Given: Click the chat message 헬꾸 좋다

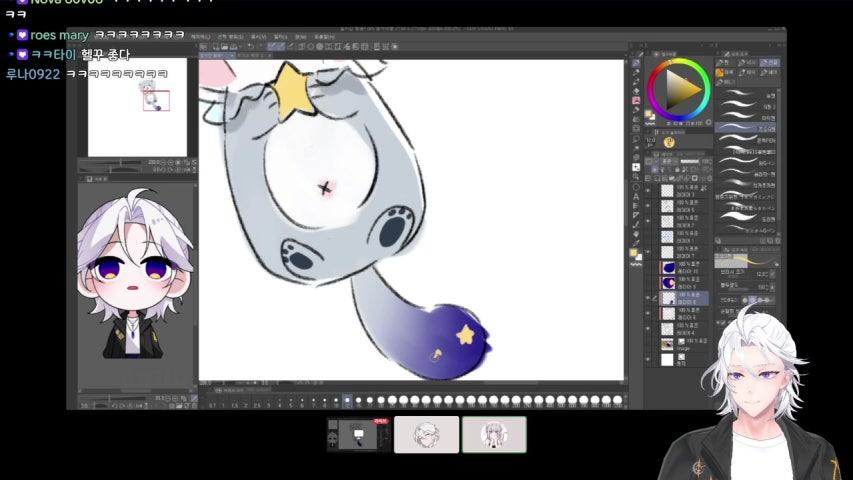Looking at the screenshot, I should [106, 54].
